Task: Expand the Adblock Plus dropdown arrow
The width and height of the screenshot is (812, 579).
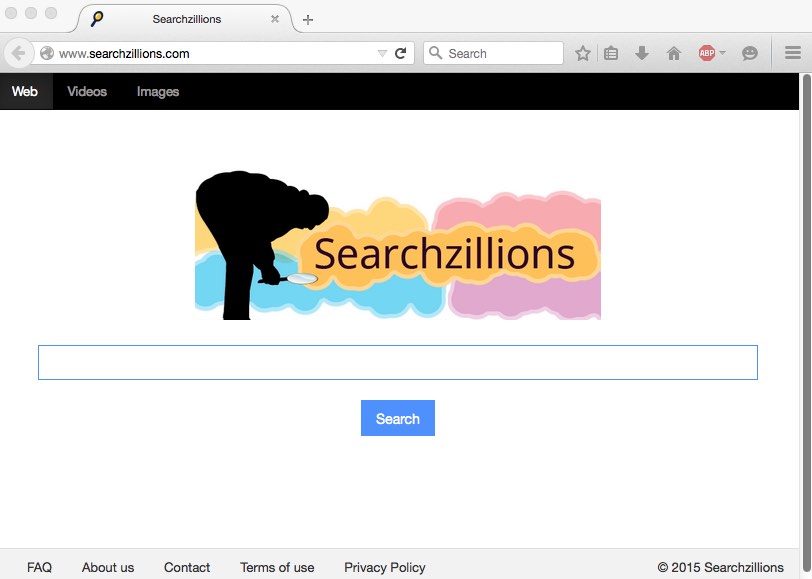Action: [723, 54]
